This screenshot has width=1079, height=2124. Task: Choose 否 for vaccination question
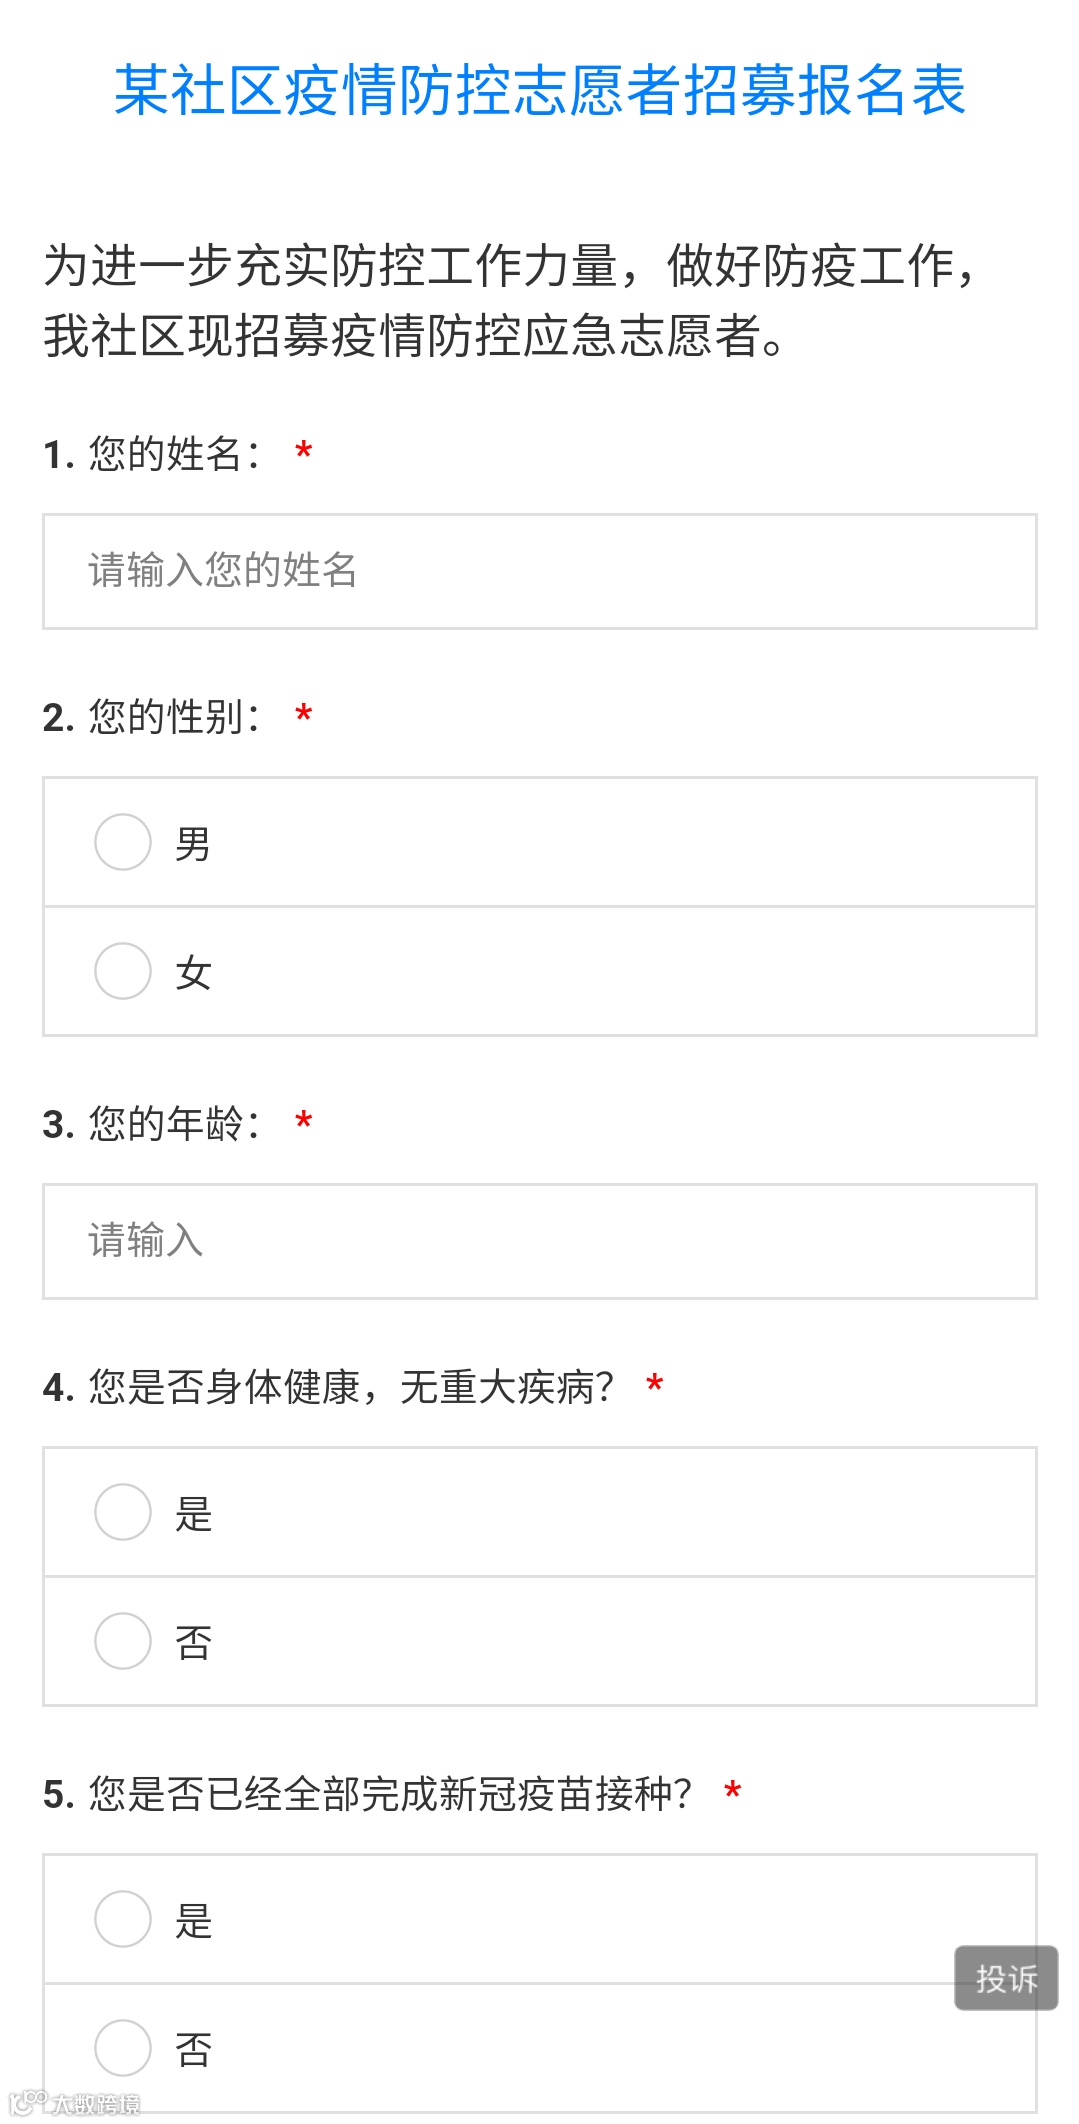click(x=122, y=2048)
